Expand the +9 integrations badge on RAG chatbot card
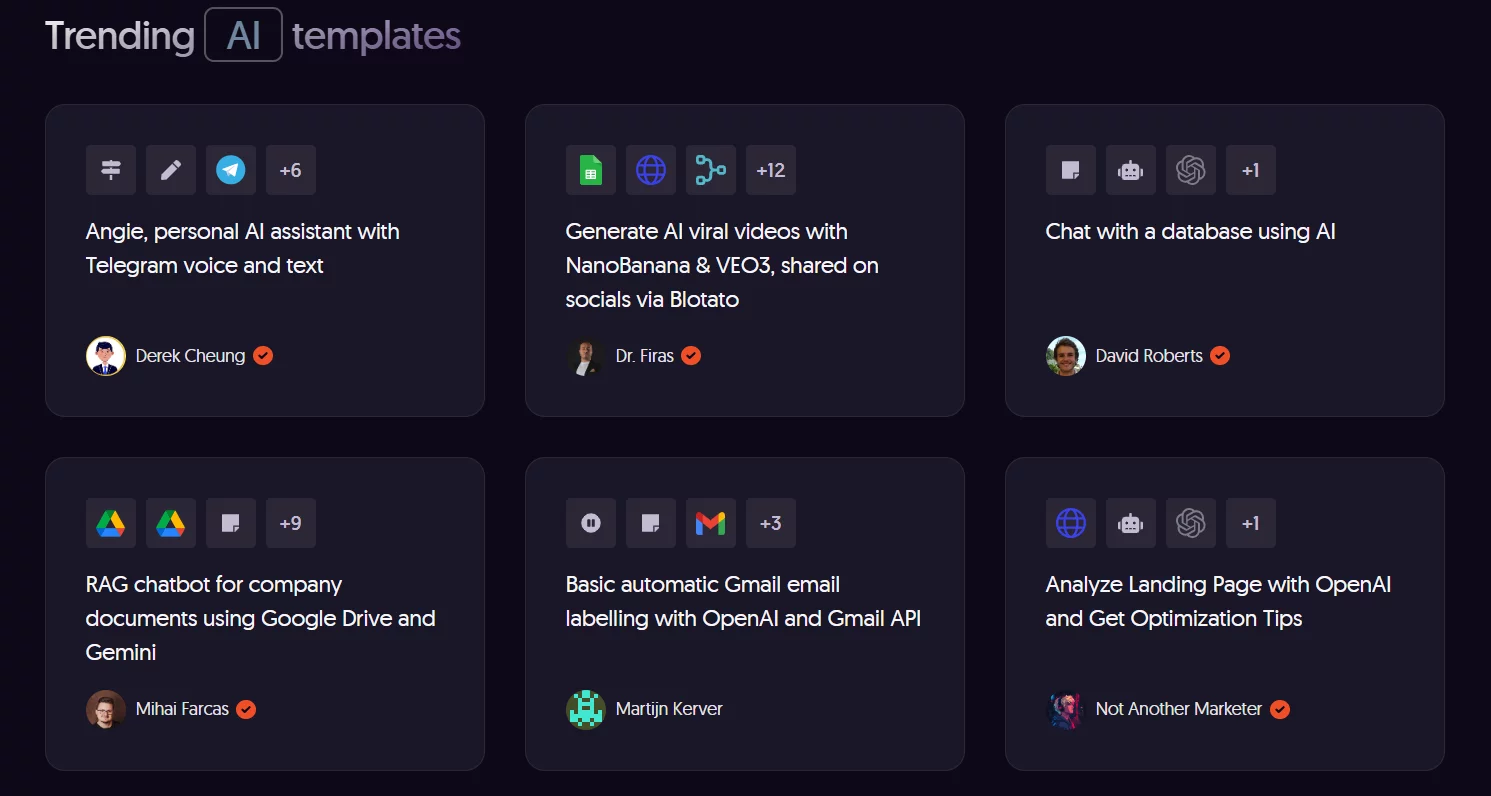 [x=291, y=523]
